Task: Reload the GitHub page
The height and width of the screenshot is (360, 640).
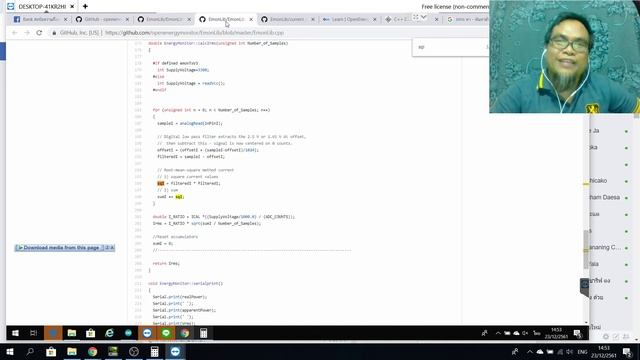Action: 39,33
